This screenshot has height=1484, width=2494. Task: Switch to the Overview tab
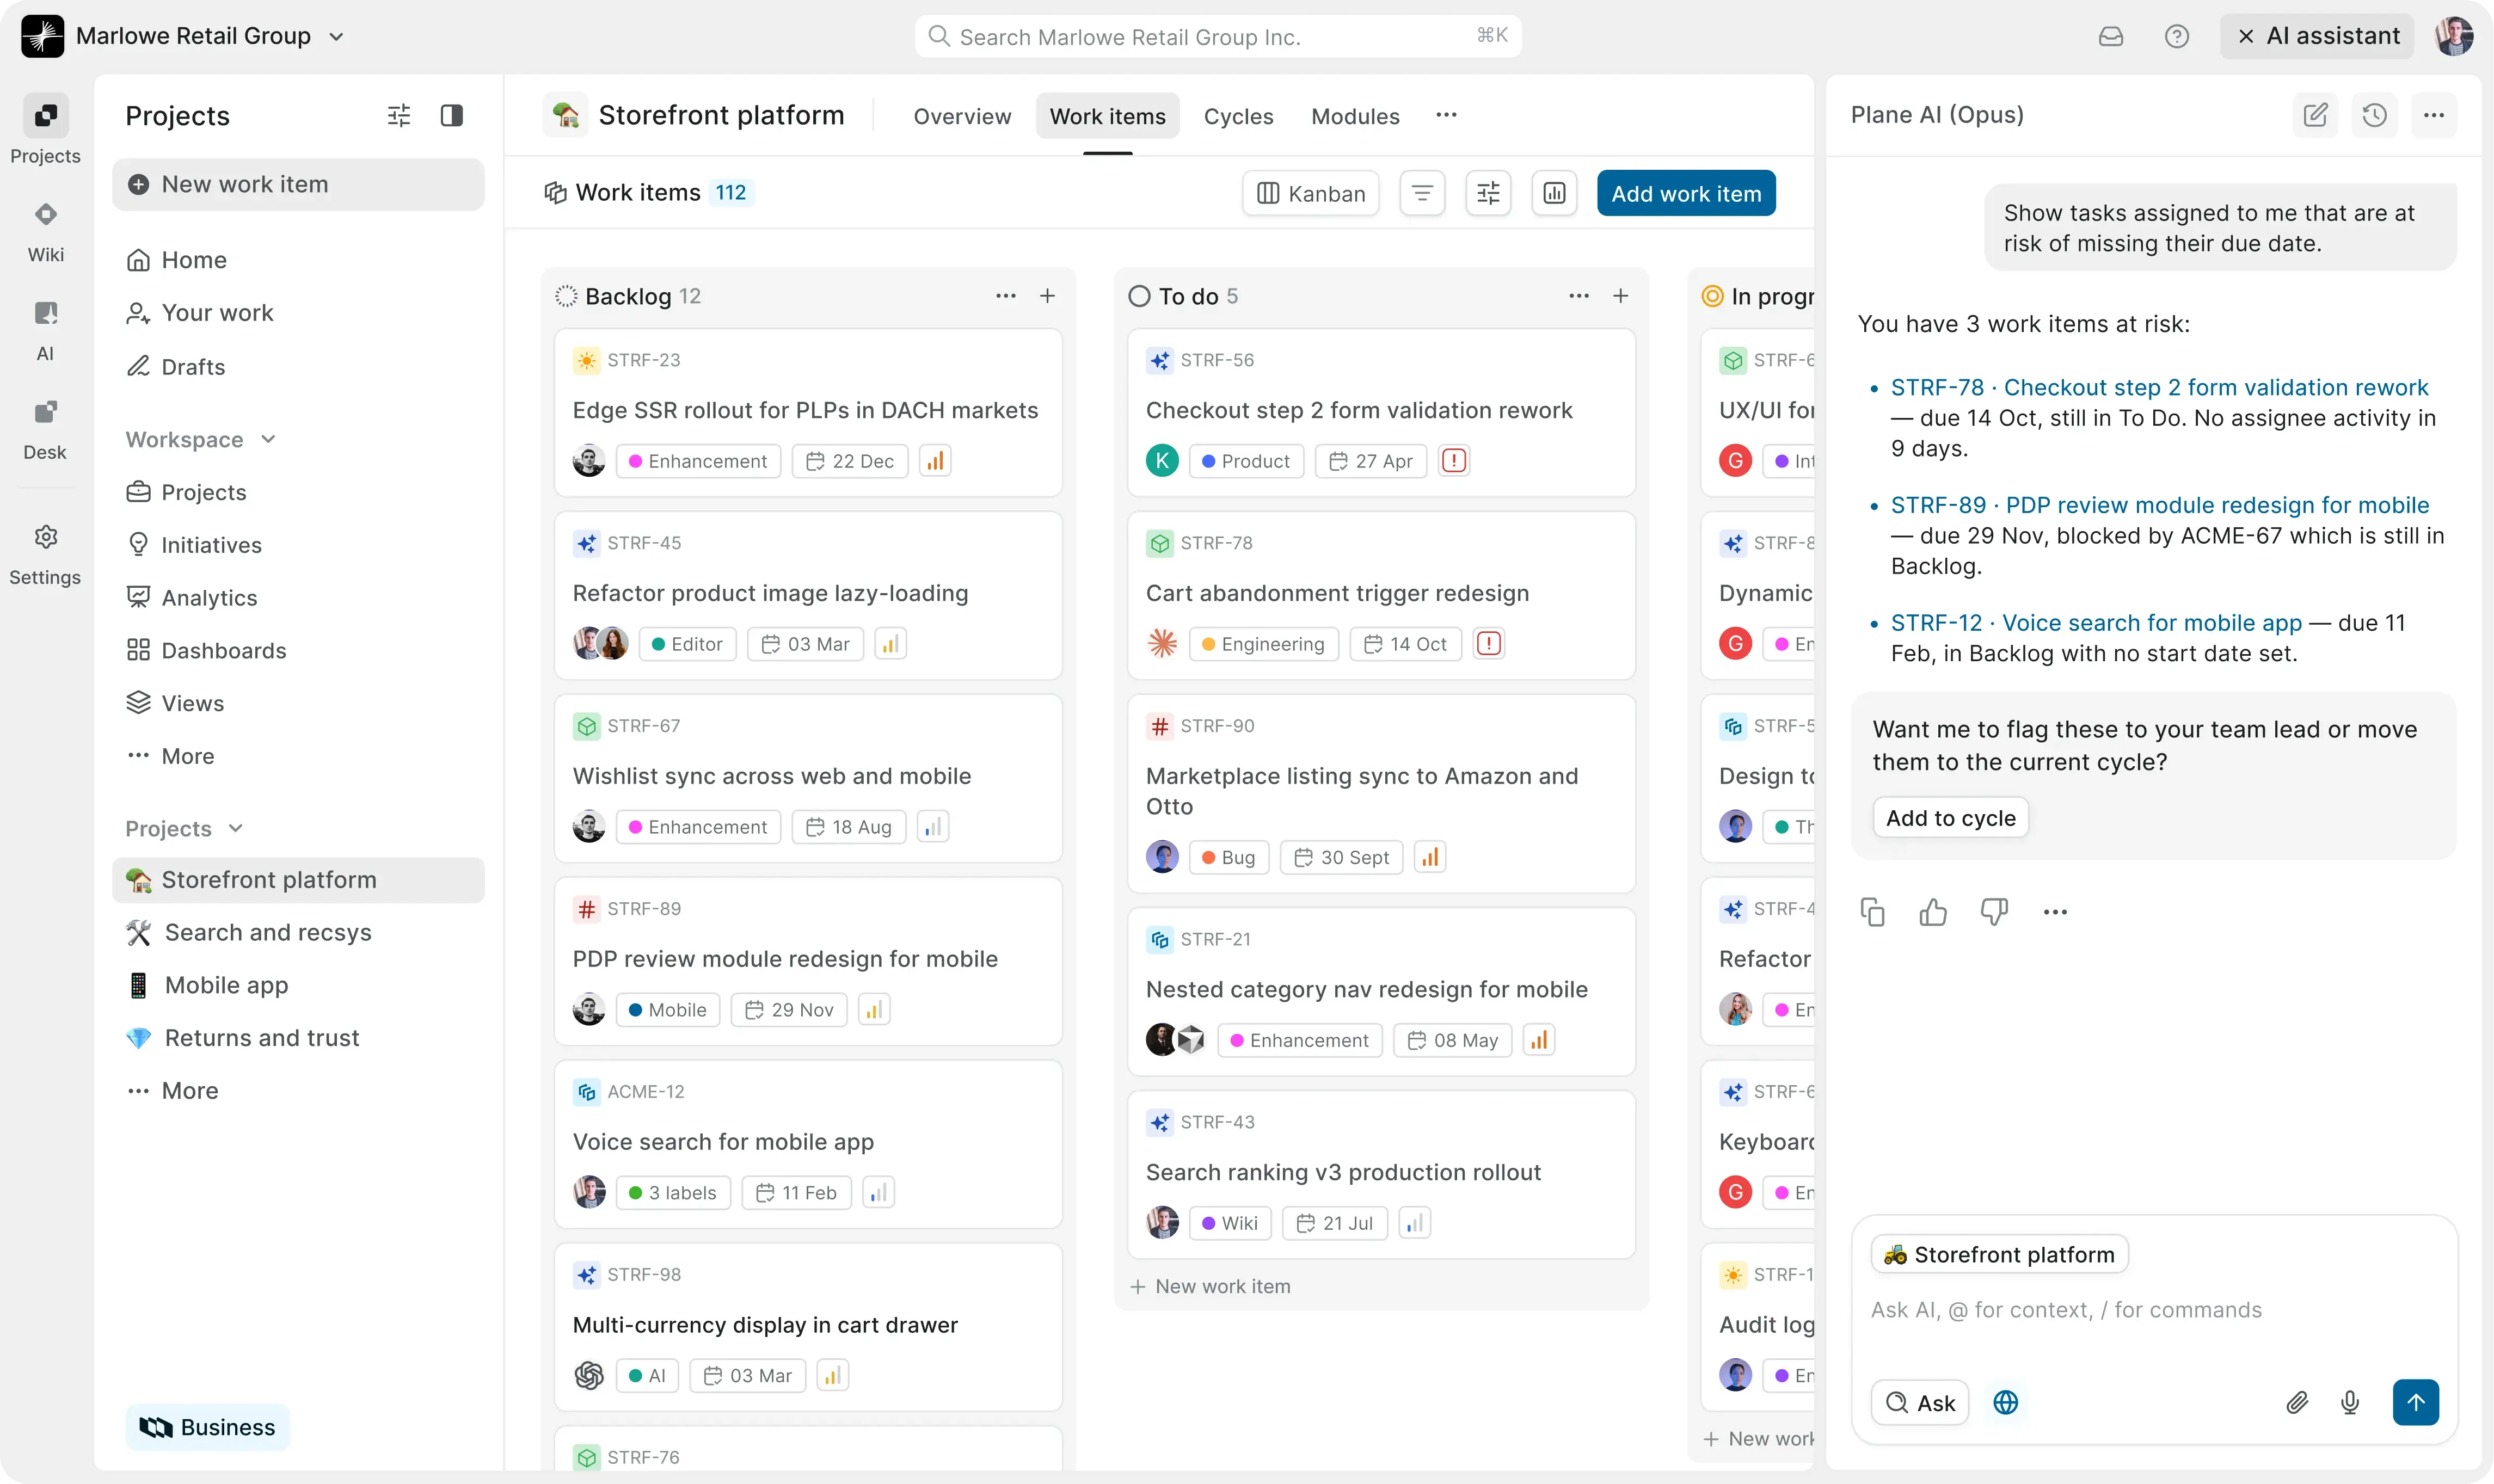[962, 116]
